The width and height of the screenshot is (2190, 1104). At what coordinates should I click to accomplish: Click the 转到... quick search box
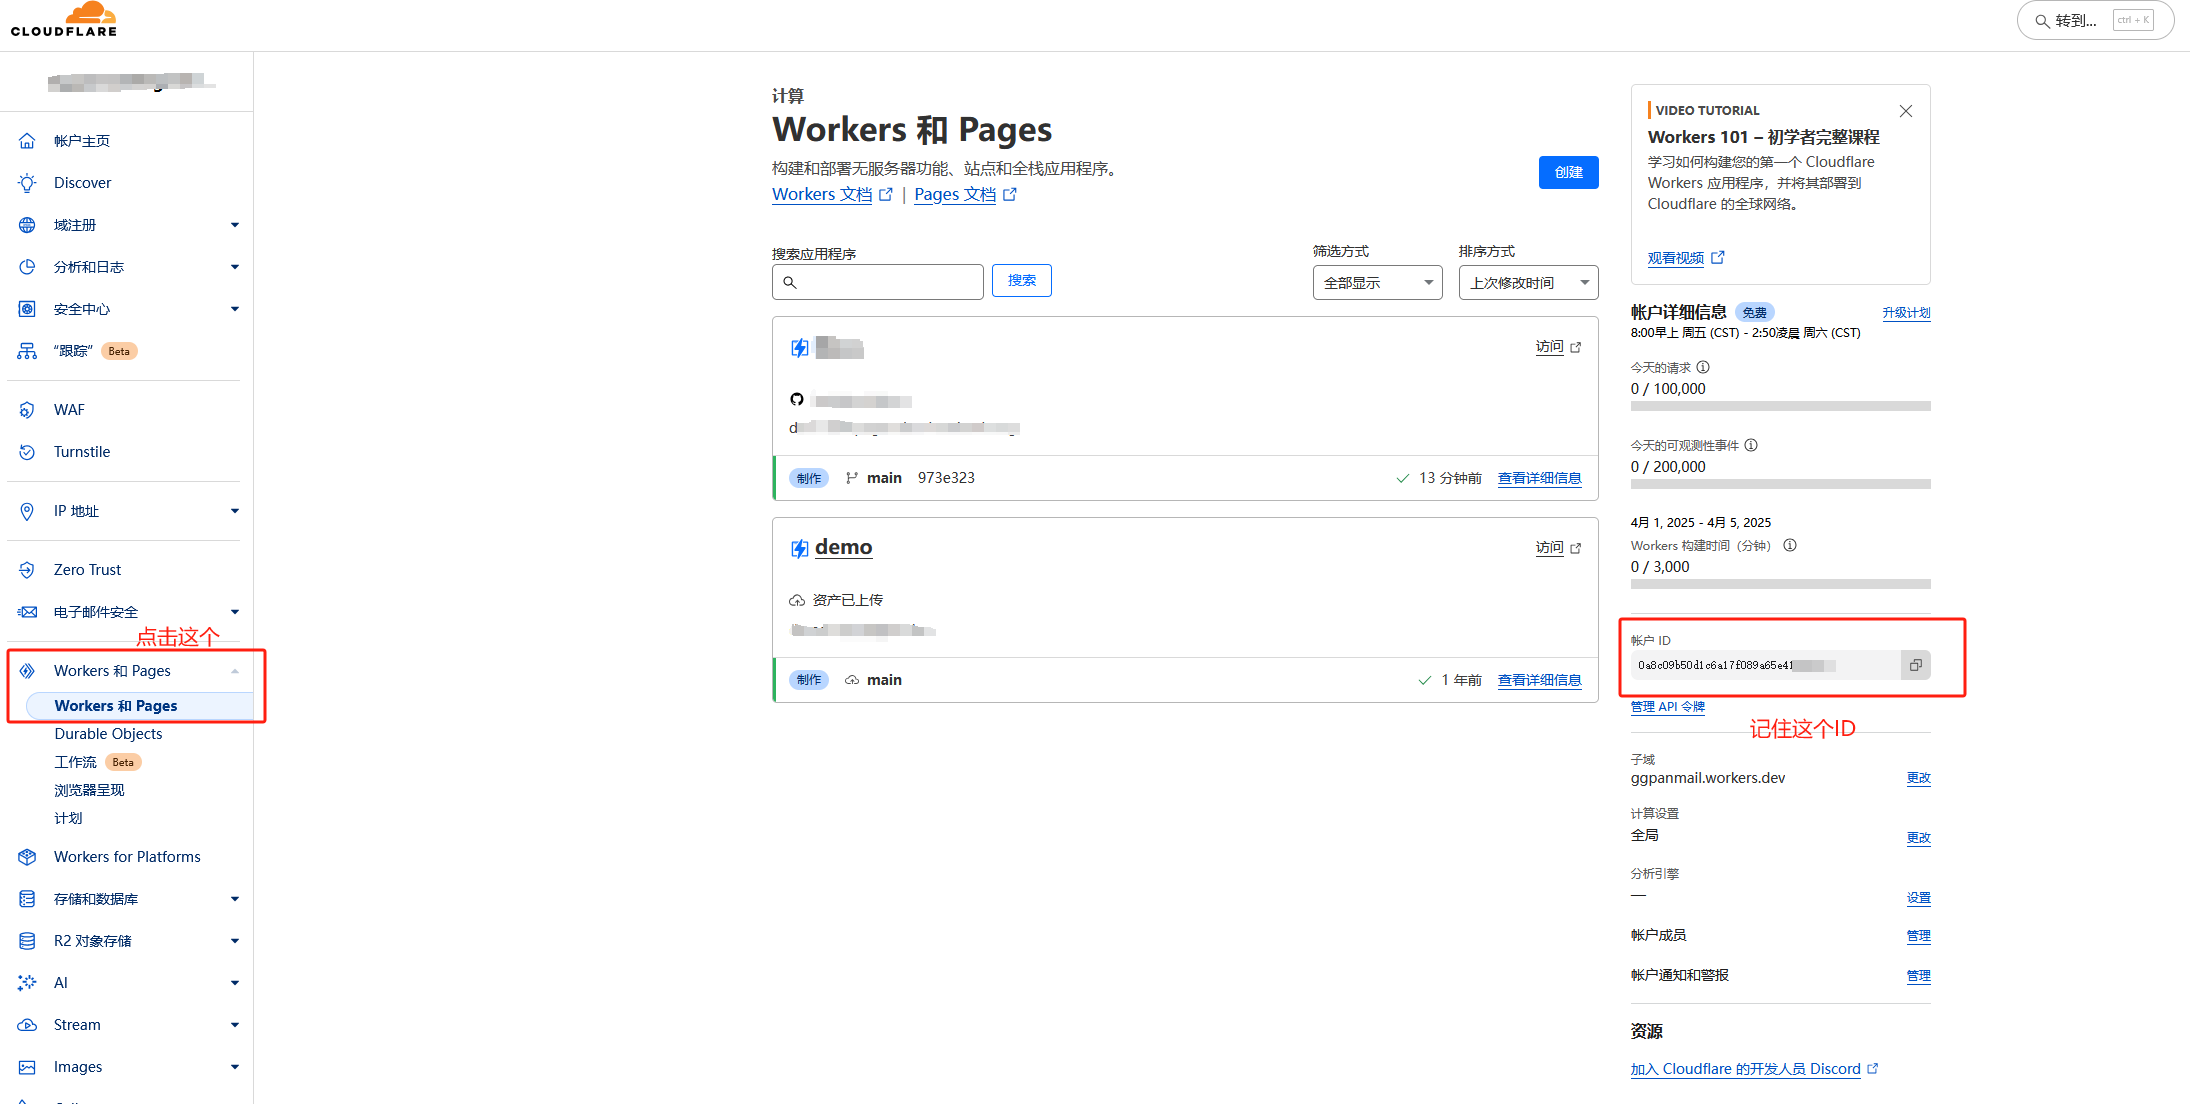coord(2094,20)
